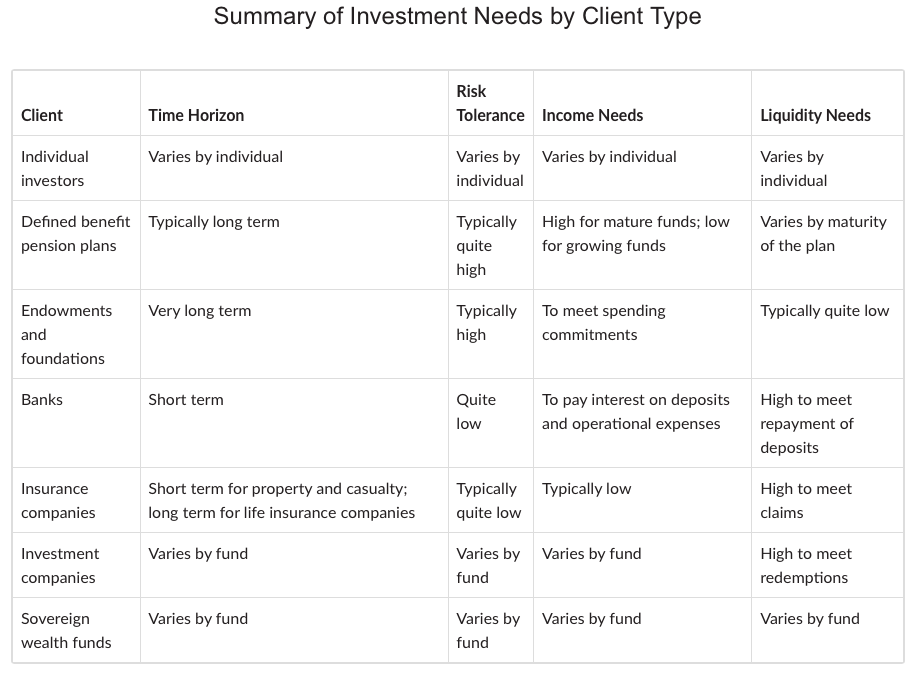Click the 'Client' column header
916x675 pixels.
pyautogui.click(x=42, y=115)
